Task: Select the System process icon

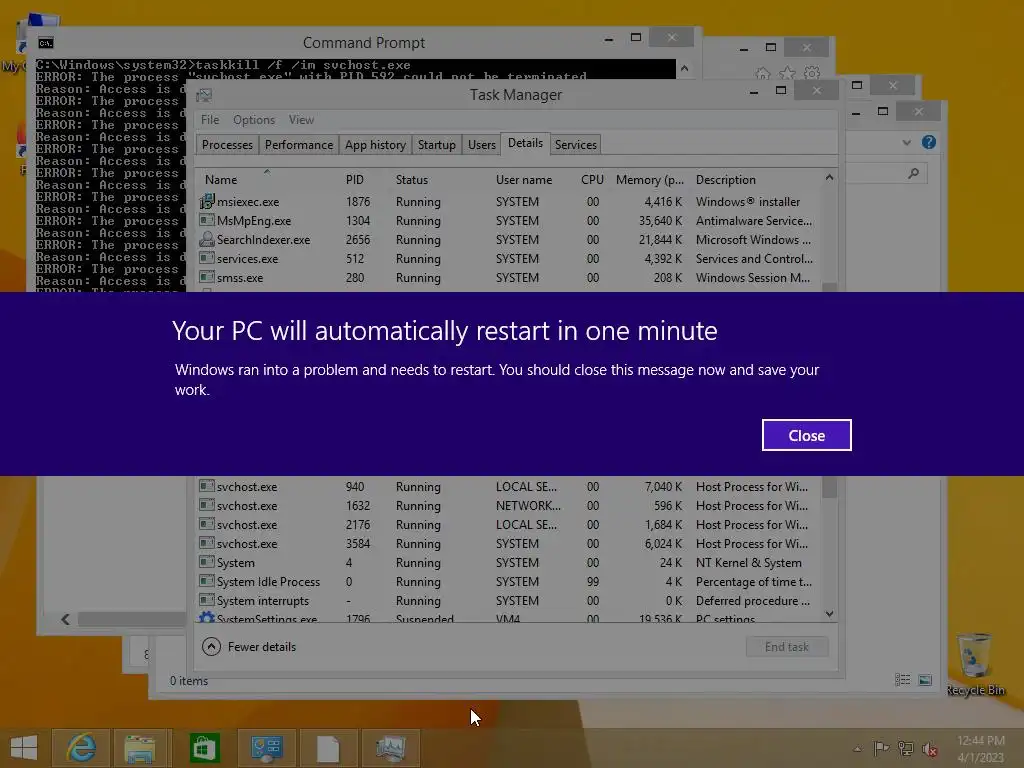Action: 207,562
